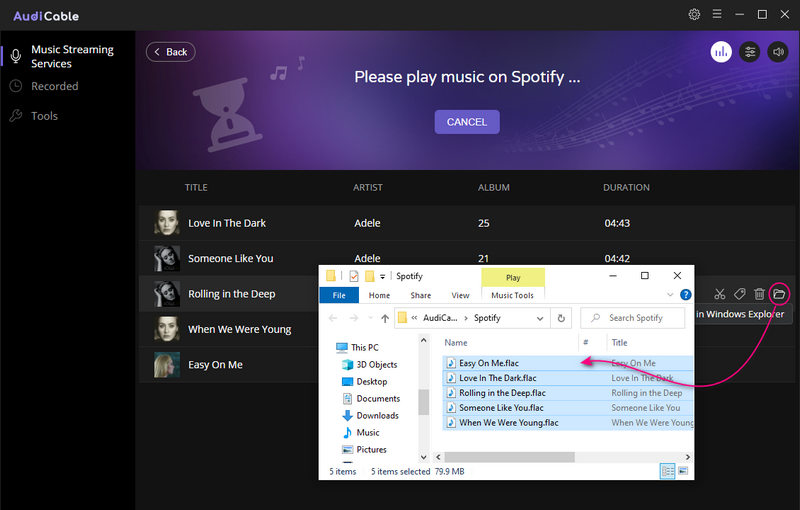800x510 pixels.
Task: Switch to details view icon
Action: pyautogui.click(x=667, y=471)
